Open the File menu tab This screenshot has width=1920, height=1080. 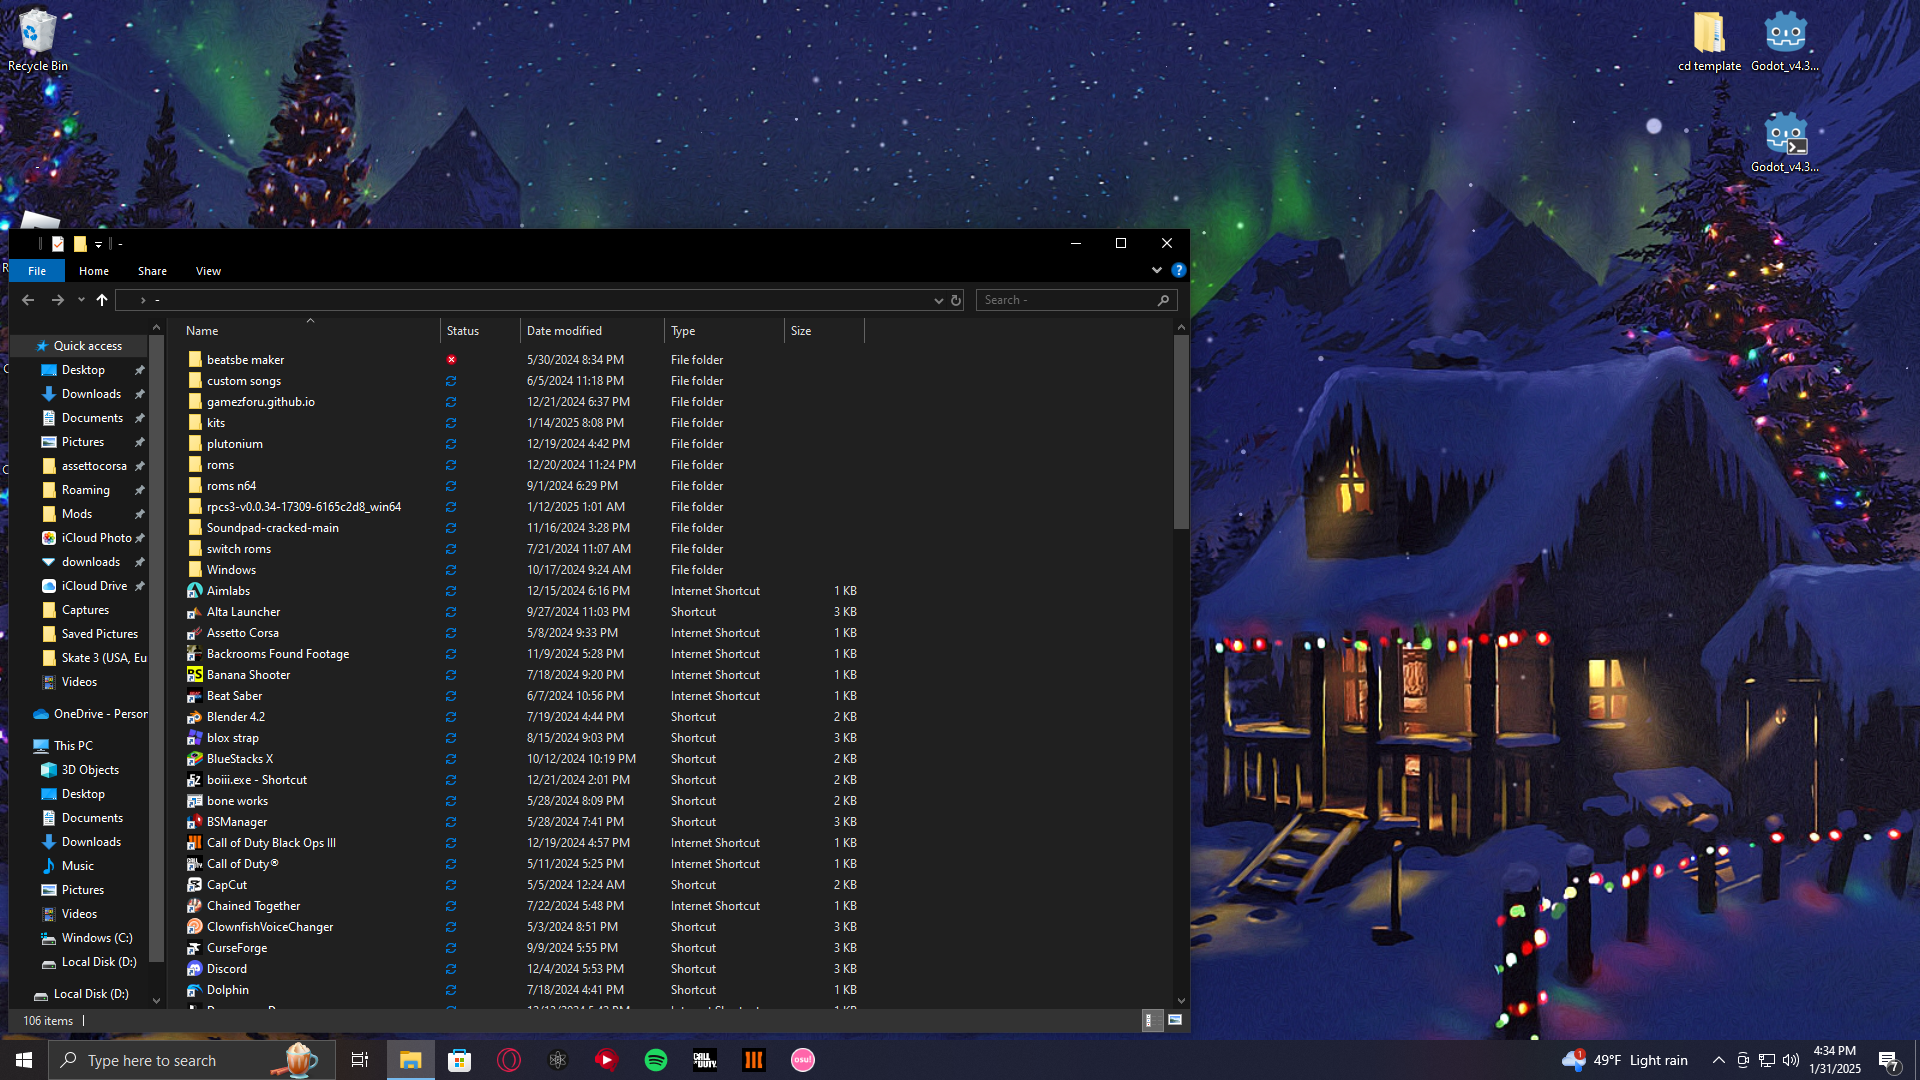[37, 271]
